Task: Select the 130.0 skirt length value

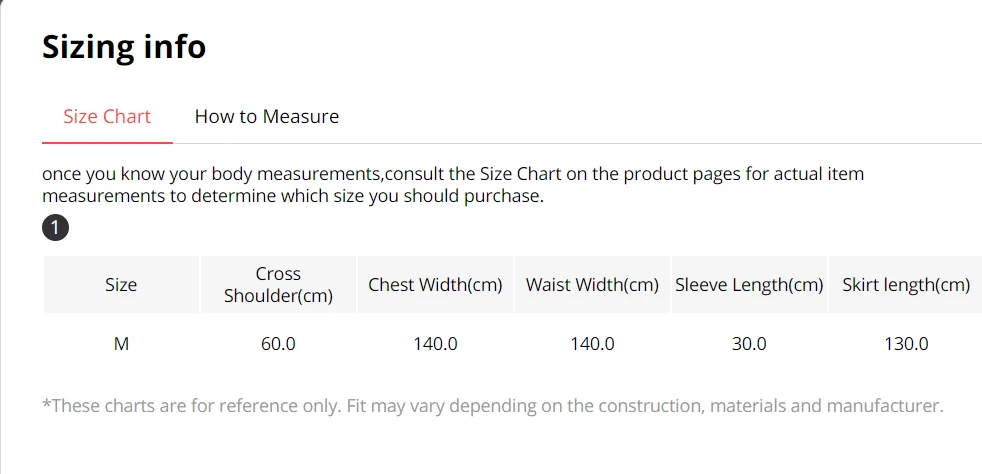Action: pyautogui.click(x=906, y=344)
